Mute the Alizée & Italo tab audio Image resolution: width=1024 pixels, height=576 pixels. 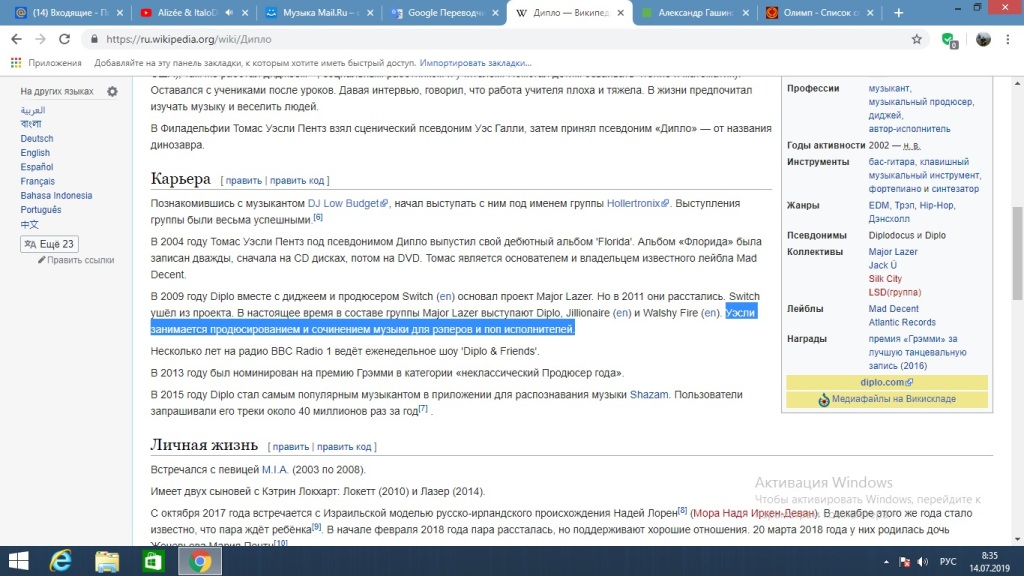click(x=229, y=12)
